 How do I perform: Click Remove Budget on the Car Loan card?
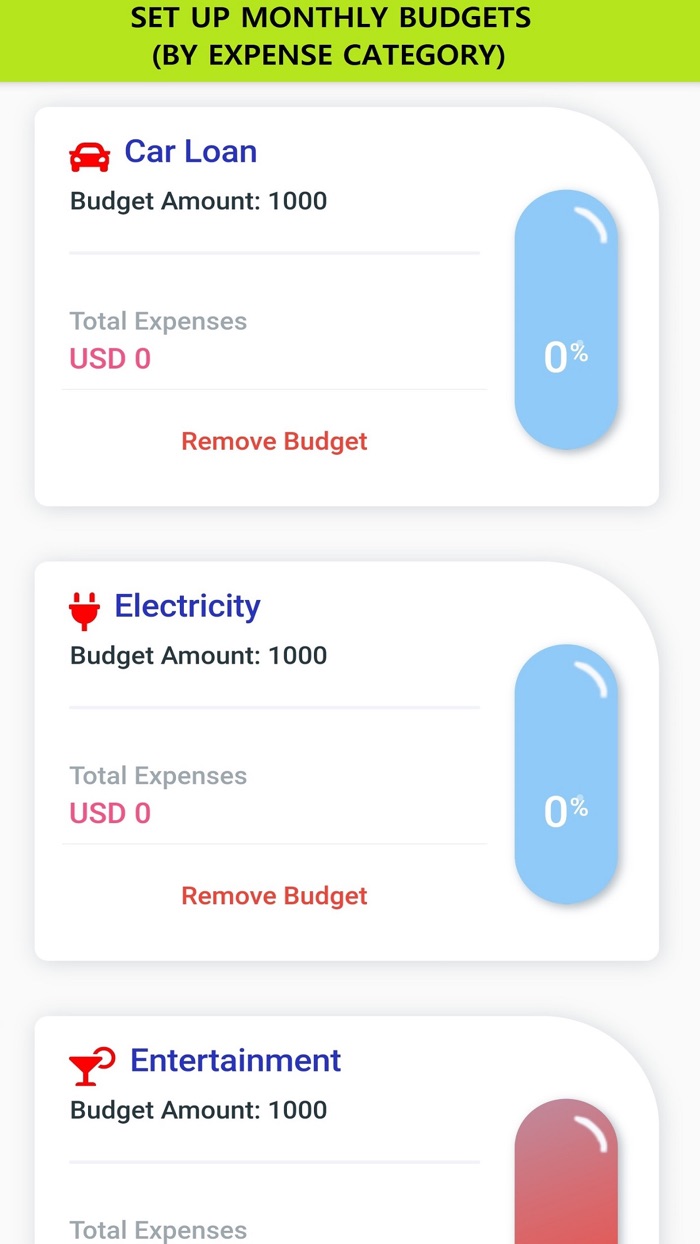[274, 441]
